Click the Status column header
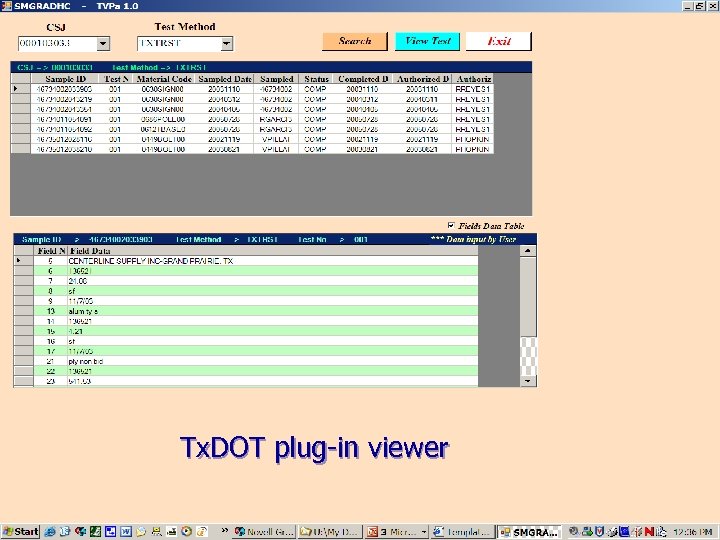Image resolution: width=720 pixels, height=540 pixels. coord(316,79)
